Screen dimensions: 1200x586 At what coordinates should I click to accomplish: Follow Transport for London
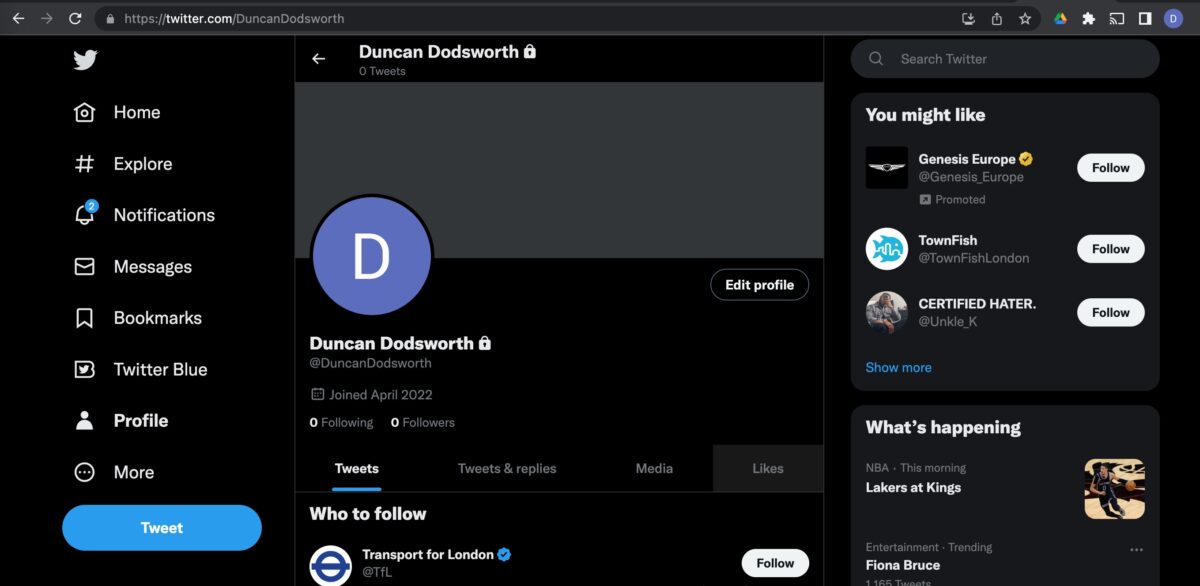tap(775, 563)
